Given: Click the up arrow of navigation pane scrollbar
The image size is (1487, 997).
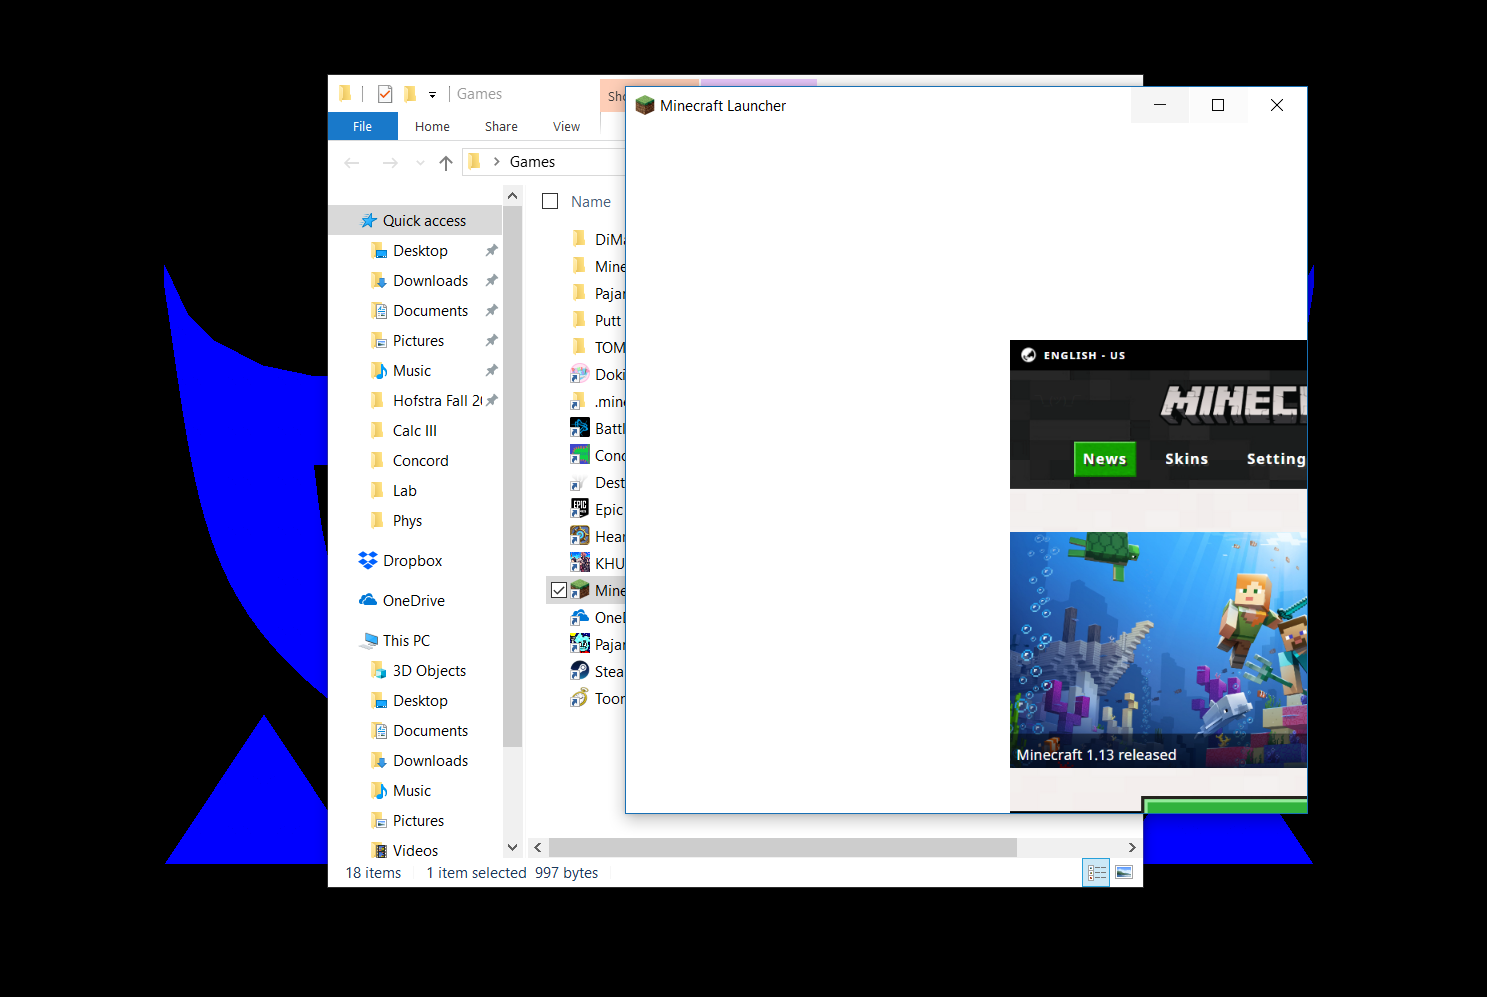Looking at the screenshot, I should (x=513, y=197).
